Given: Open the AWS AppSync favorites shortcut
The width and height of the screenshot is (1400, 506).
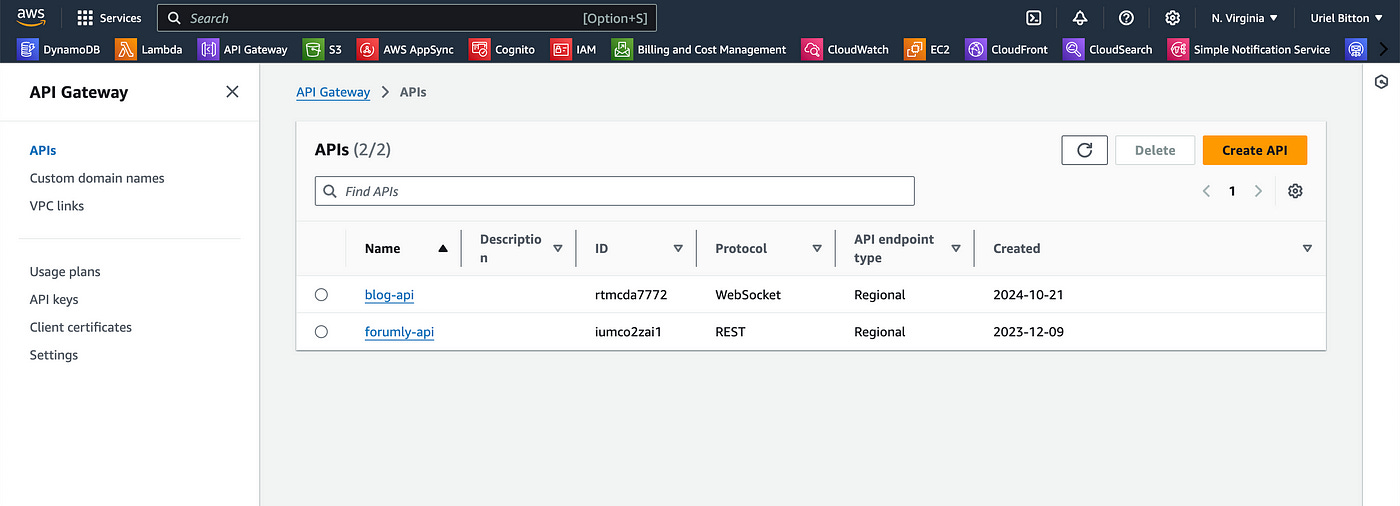Looking at the screenshot, I should pyautogui.click(x=405, y=49).
